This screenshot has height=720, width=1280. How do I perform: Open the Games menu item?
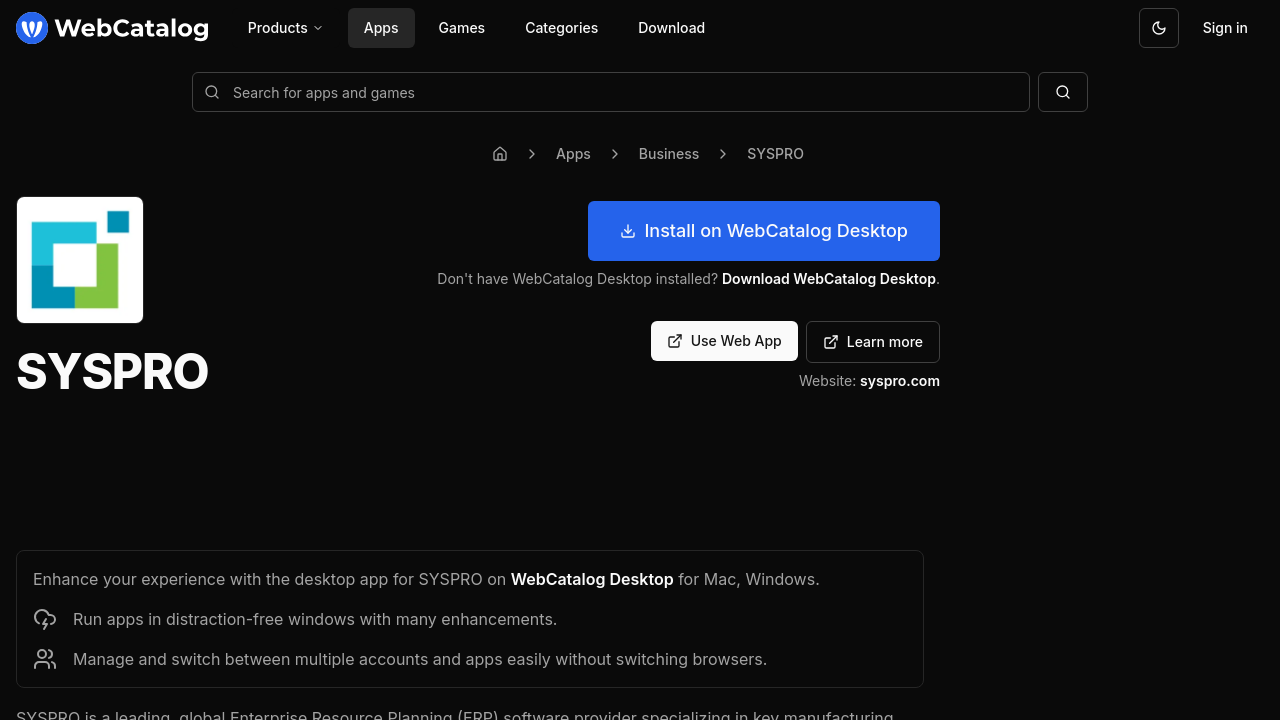pos(461,28)
